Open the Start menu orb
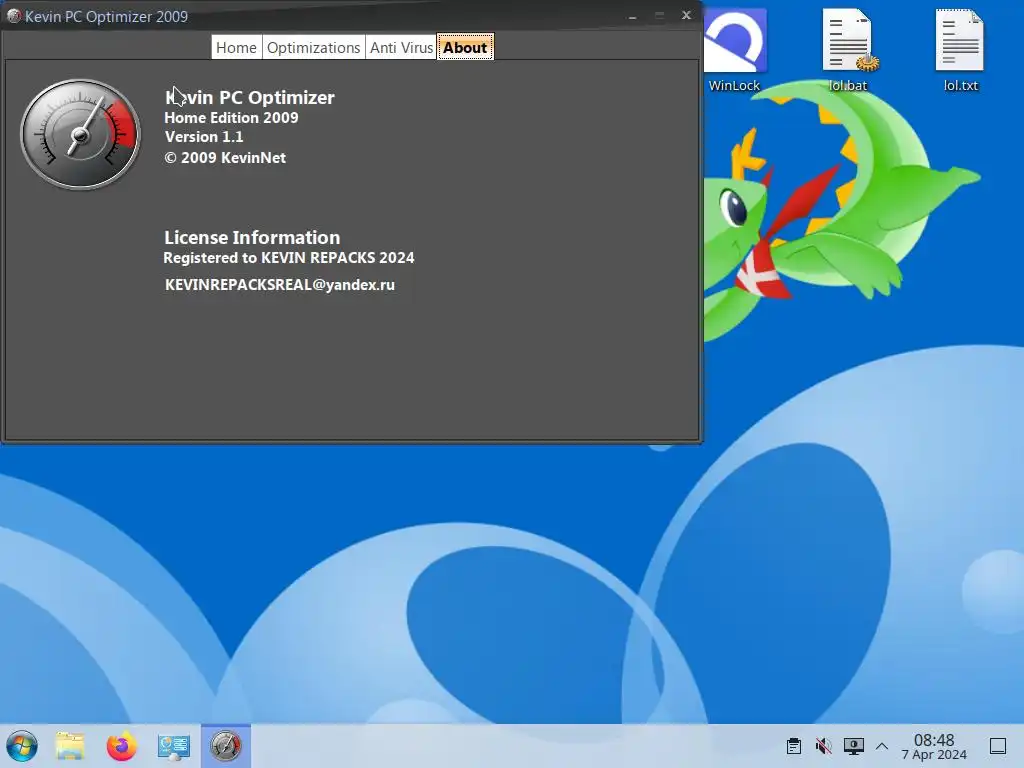Screen dimensions: 1024x768 click(x=22, y=746)
